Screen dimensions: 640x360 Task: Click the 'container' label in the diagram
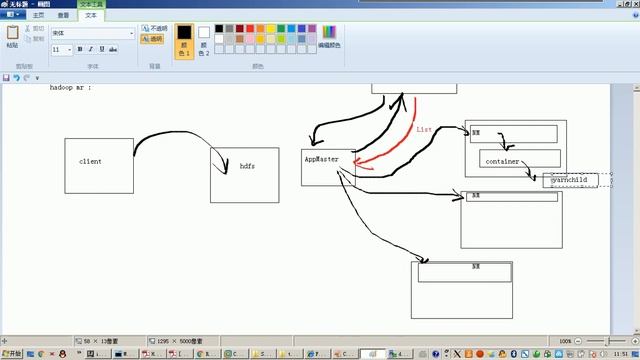pyautogui.click(x=502, y=161)
